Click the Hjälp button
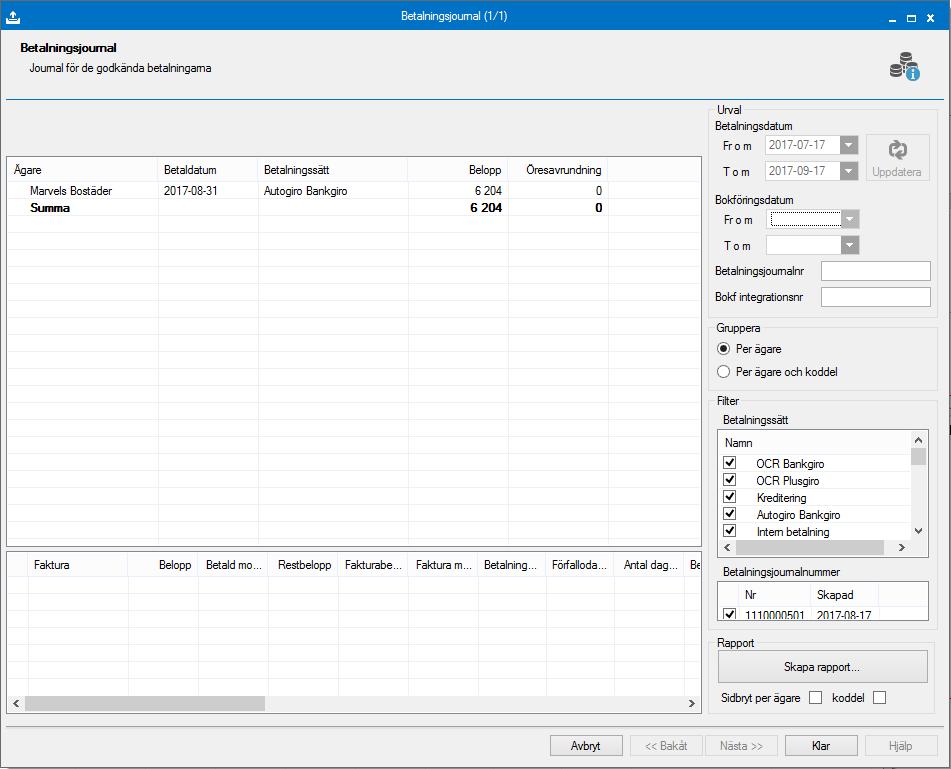Viewport: 951px width, 769px height. click(x=901, y=746)
